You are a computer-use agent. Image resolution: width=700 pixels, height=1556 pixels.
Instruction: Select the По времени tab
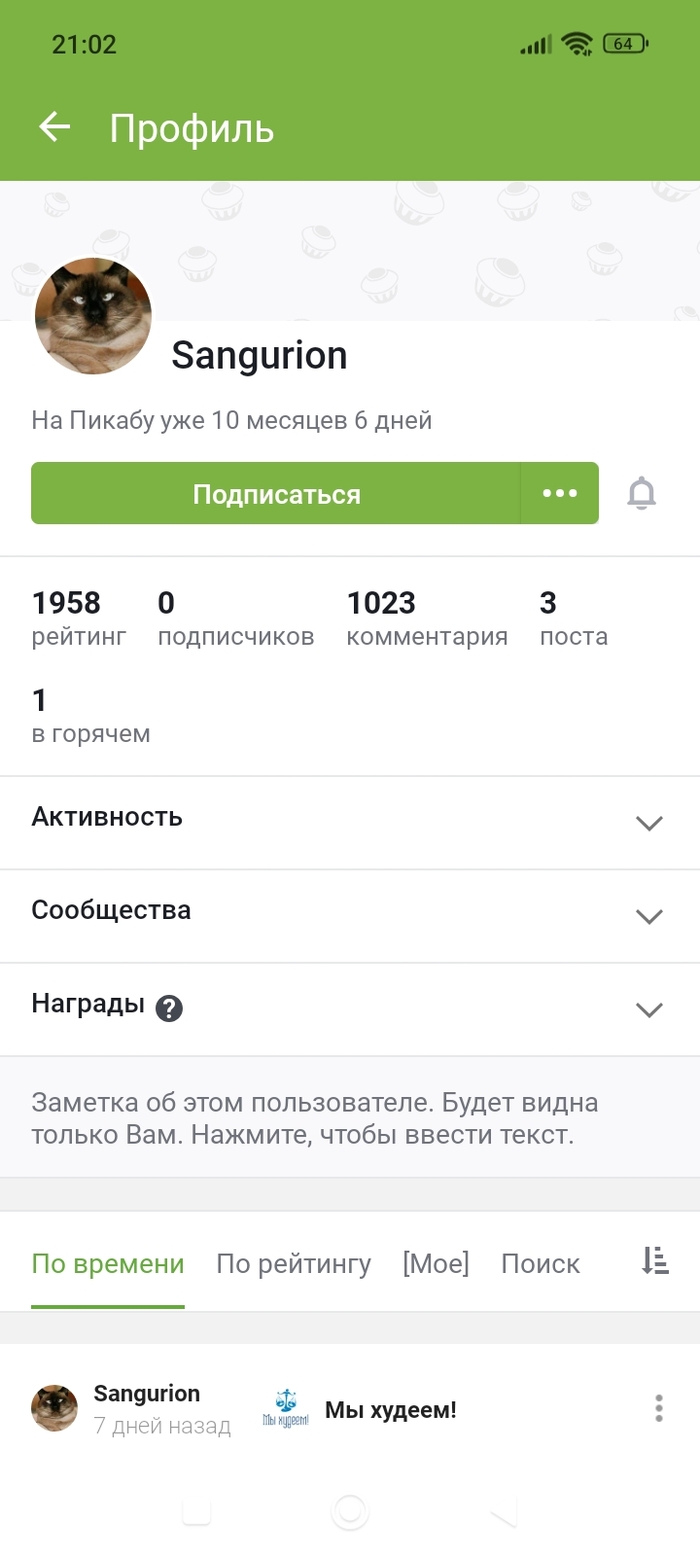pos(108,1263)
